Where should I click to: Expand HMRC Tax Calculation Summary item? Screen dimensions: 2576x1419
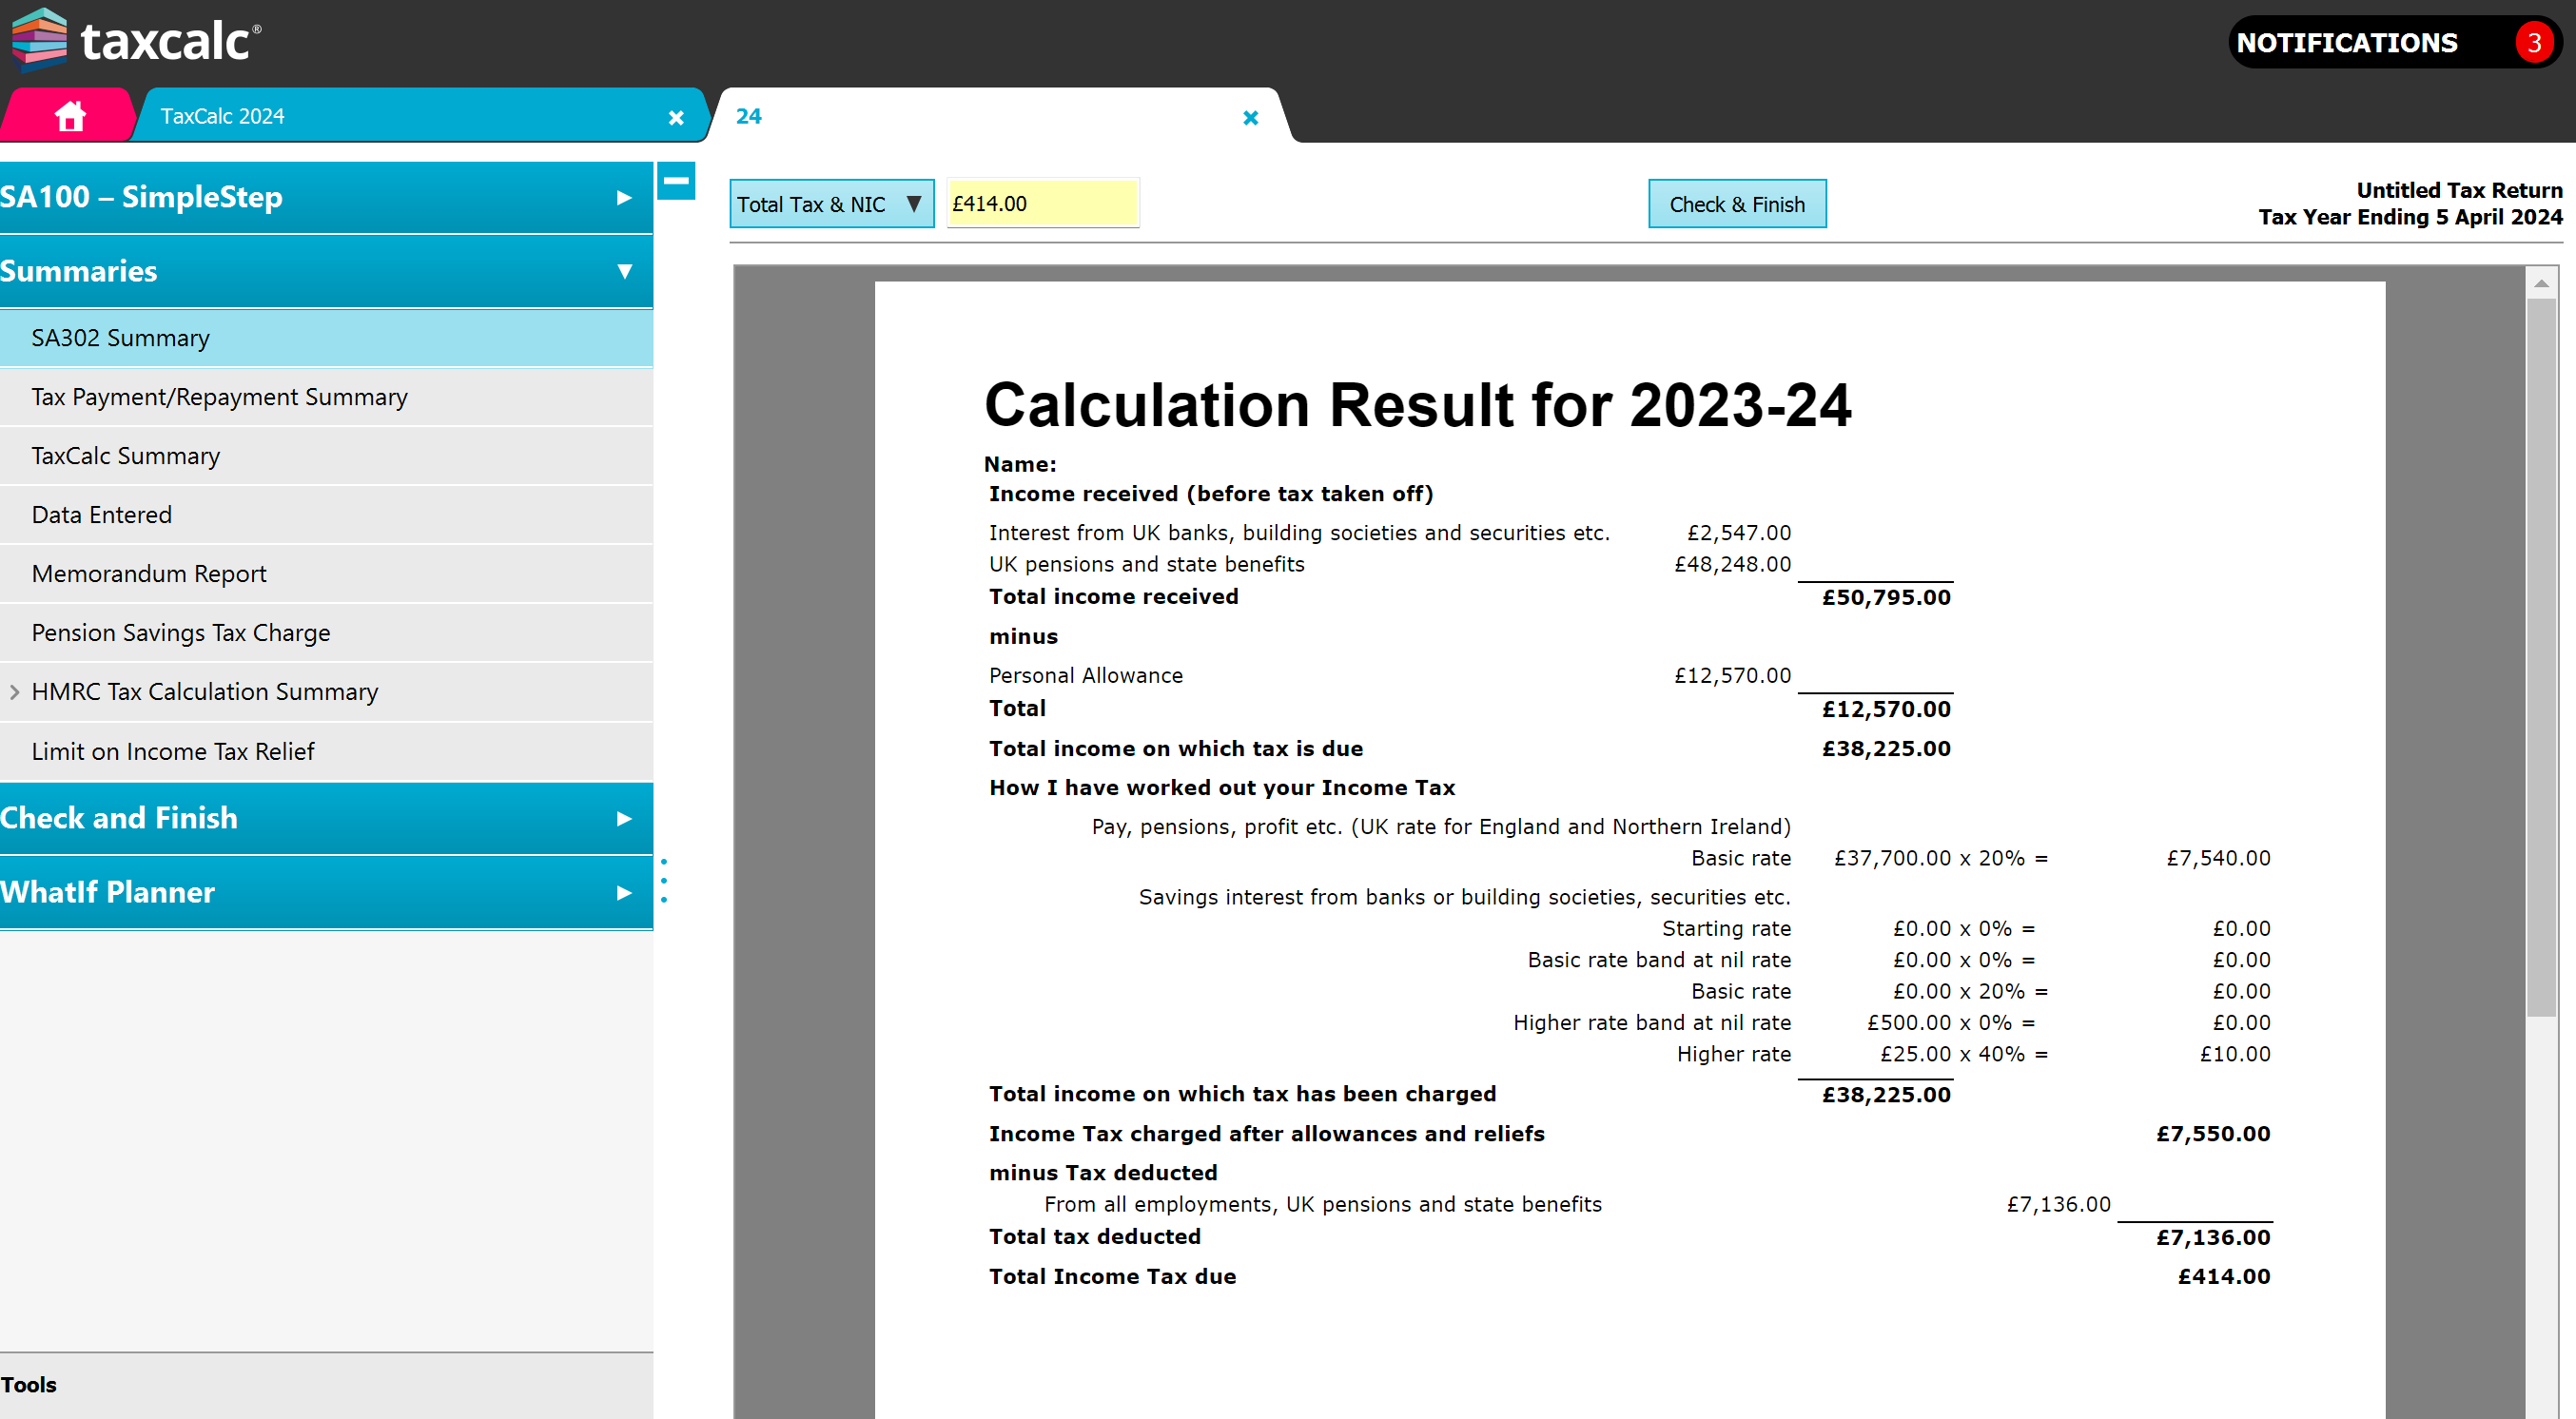coord(14,691)
